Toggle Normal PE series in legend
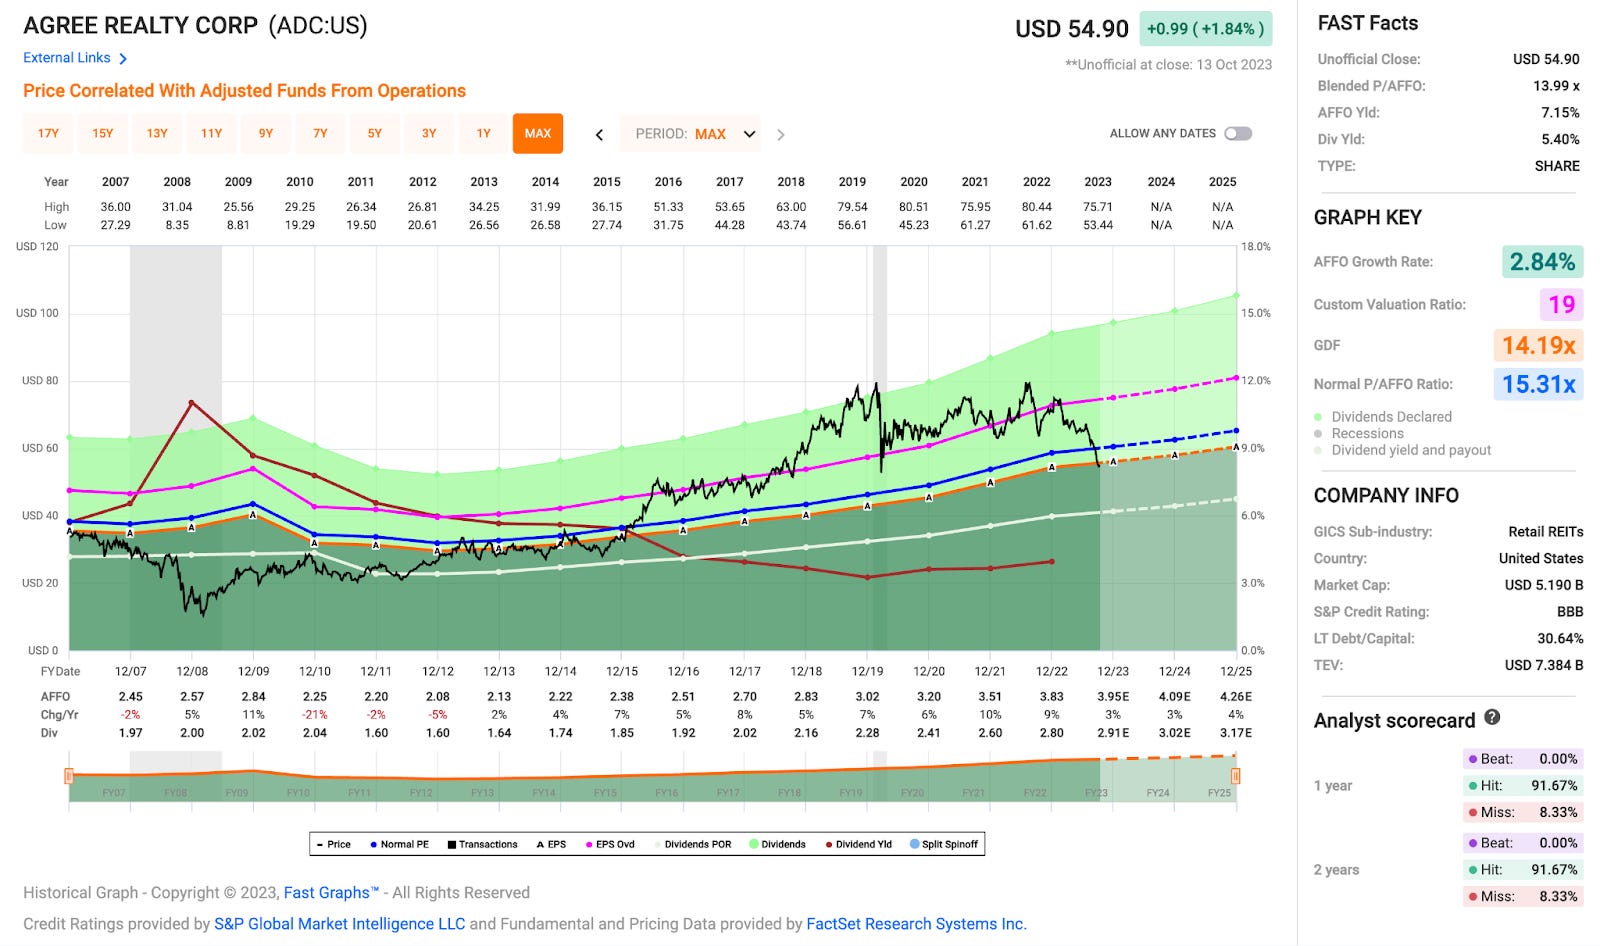Viewport: 1600px width, 946px height. click(x=399, y=844)
